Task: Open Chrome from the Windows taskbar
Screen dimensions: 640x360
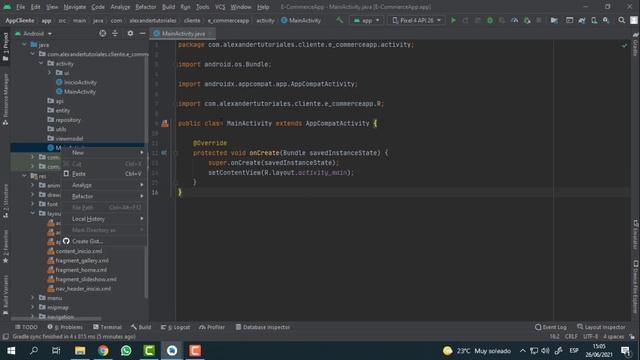Action: click(103, 351)
